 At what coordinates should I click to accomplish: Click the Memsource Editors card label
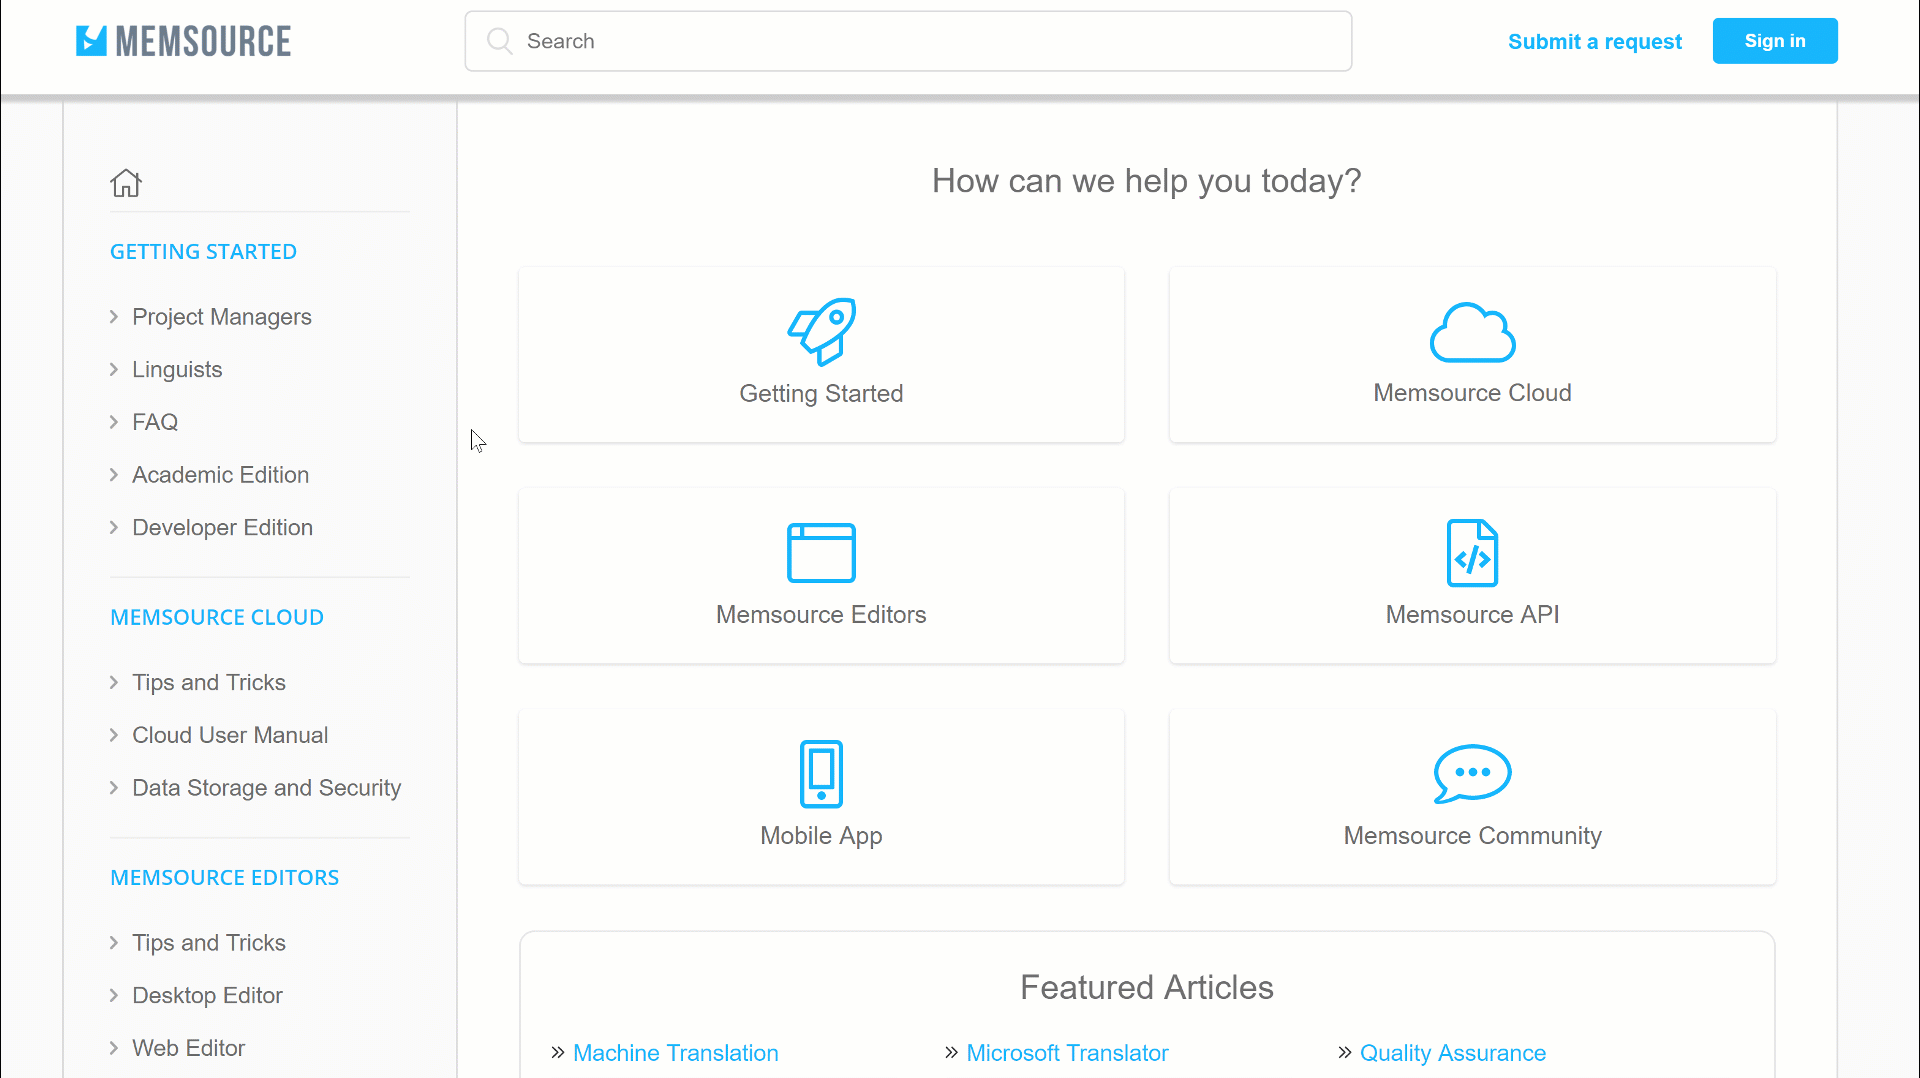coord(822,615)
